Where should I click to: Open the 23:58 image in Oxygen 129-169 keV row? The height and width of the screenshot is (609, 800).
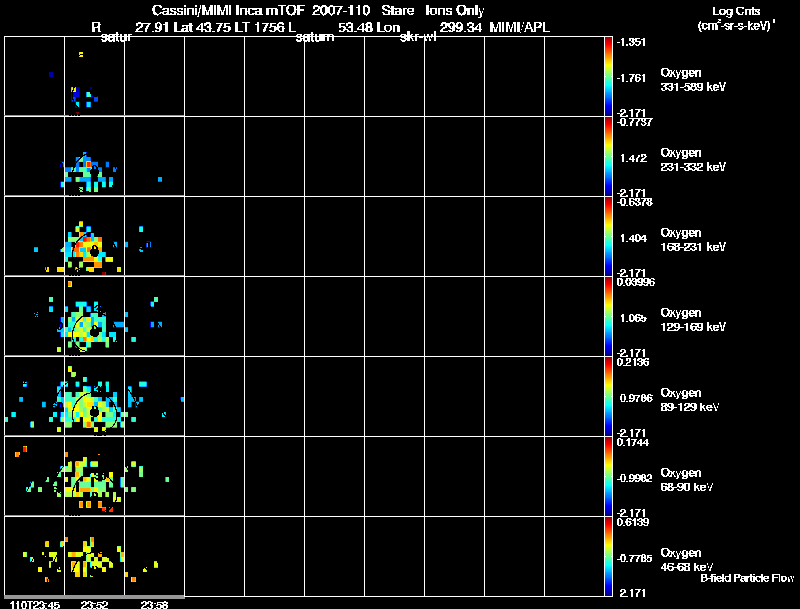(154, 316)
